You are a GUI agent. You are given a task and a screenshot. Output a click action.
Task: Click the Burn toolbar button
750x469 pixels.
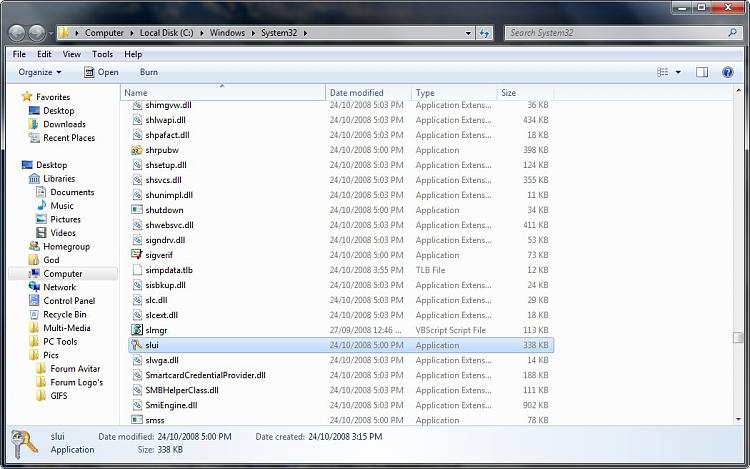click(149, 72)
